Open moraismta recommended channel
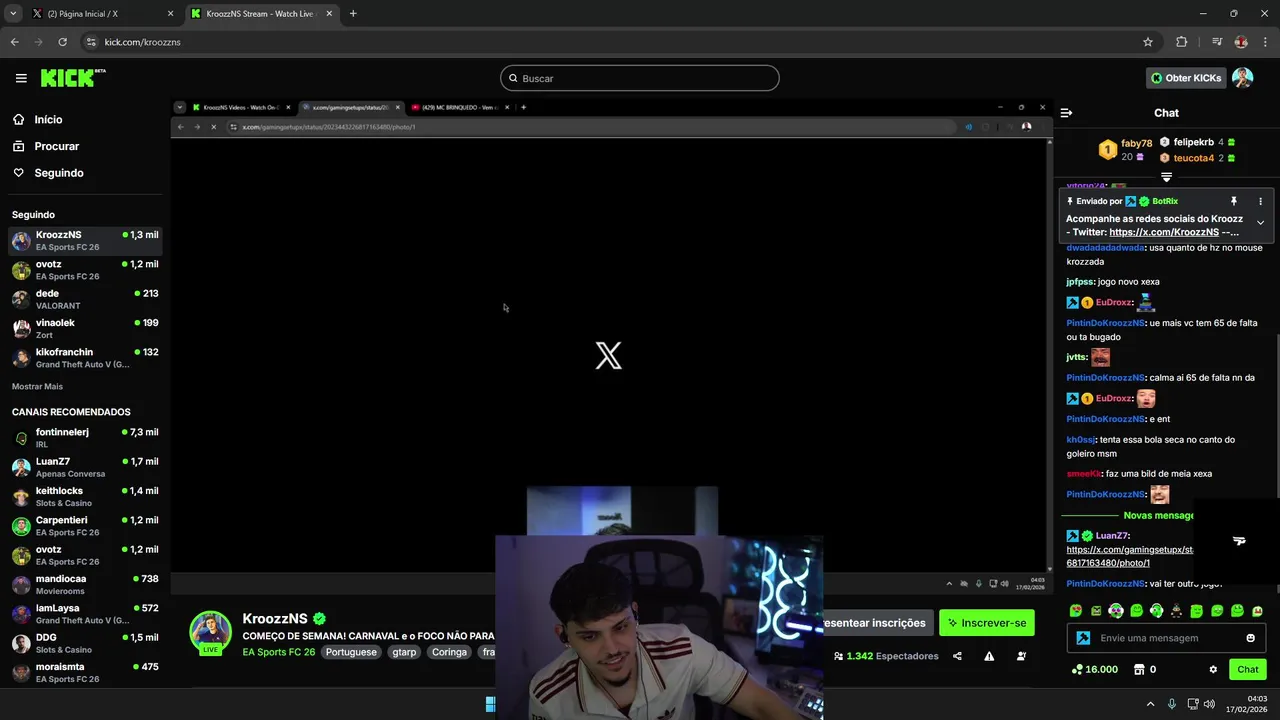The height and width of the screenshot is (720, 1280). pyautogui.click(x=84, y=672)
